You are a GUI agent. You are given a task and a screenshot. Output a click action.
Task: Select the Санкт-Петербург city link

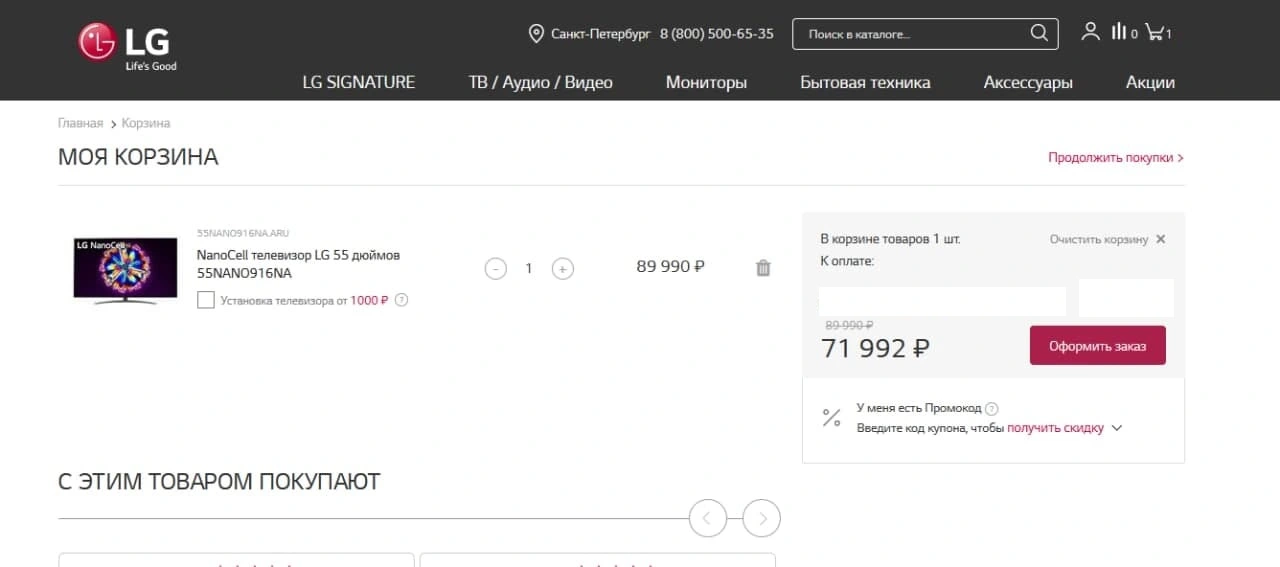point(601,34)
